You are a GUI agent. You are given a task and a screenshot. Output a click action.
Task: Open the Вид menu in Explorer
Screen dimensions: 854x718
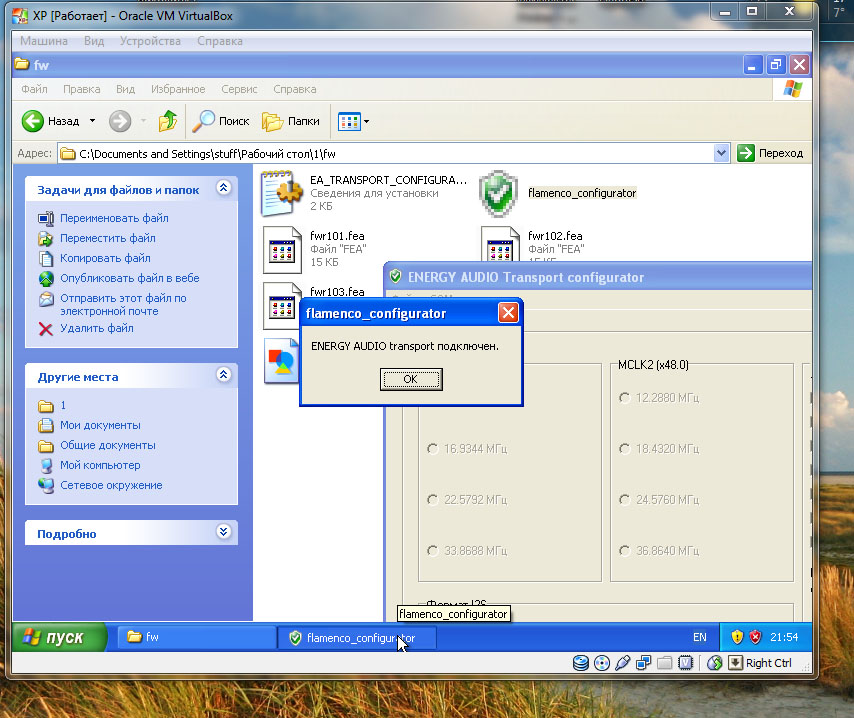coord(125,89)
